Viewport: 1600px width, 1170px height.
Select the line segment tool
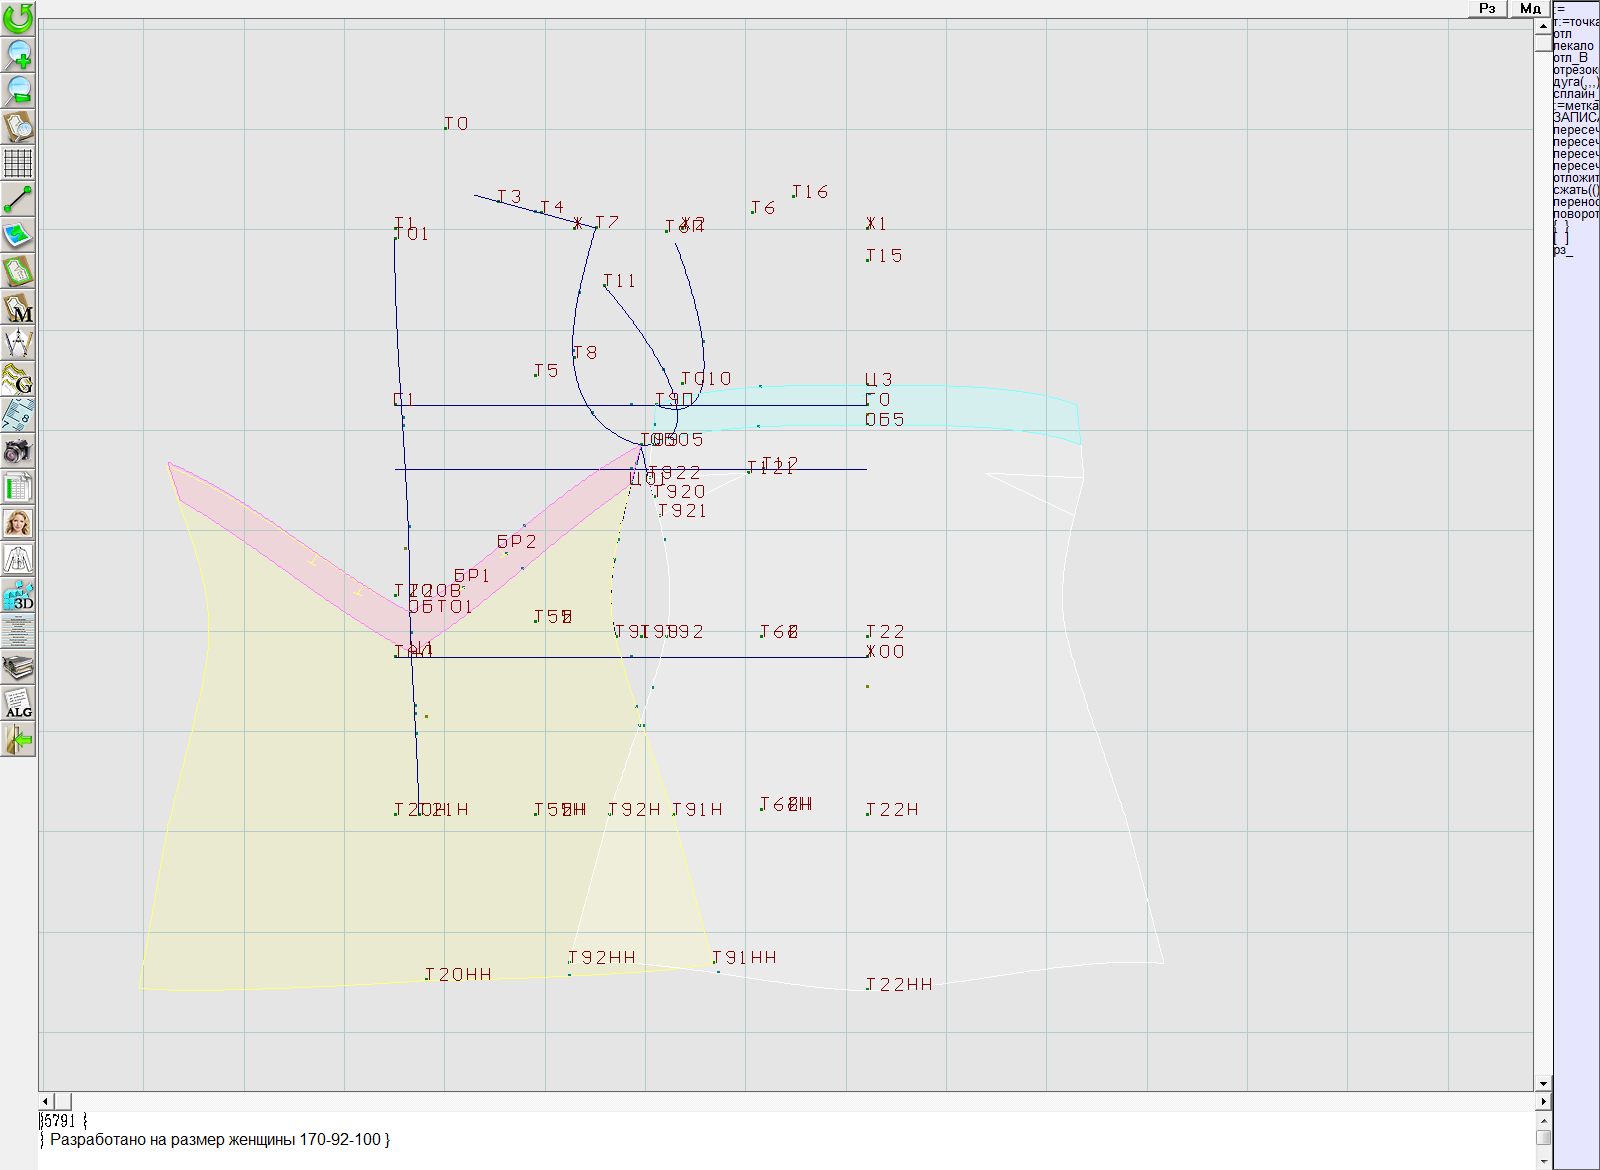[x=18, y=199]
